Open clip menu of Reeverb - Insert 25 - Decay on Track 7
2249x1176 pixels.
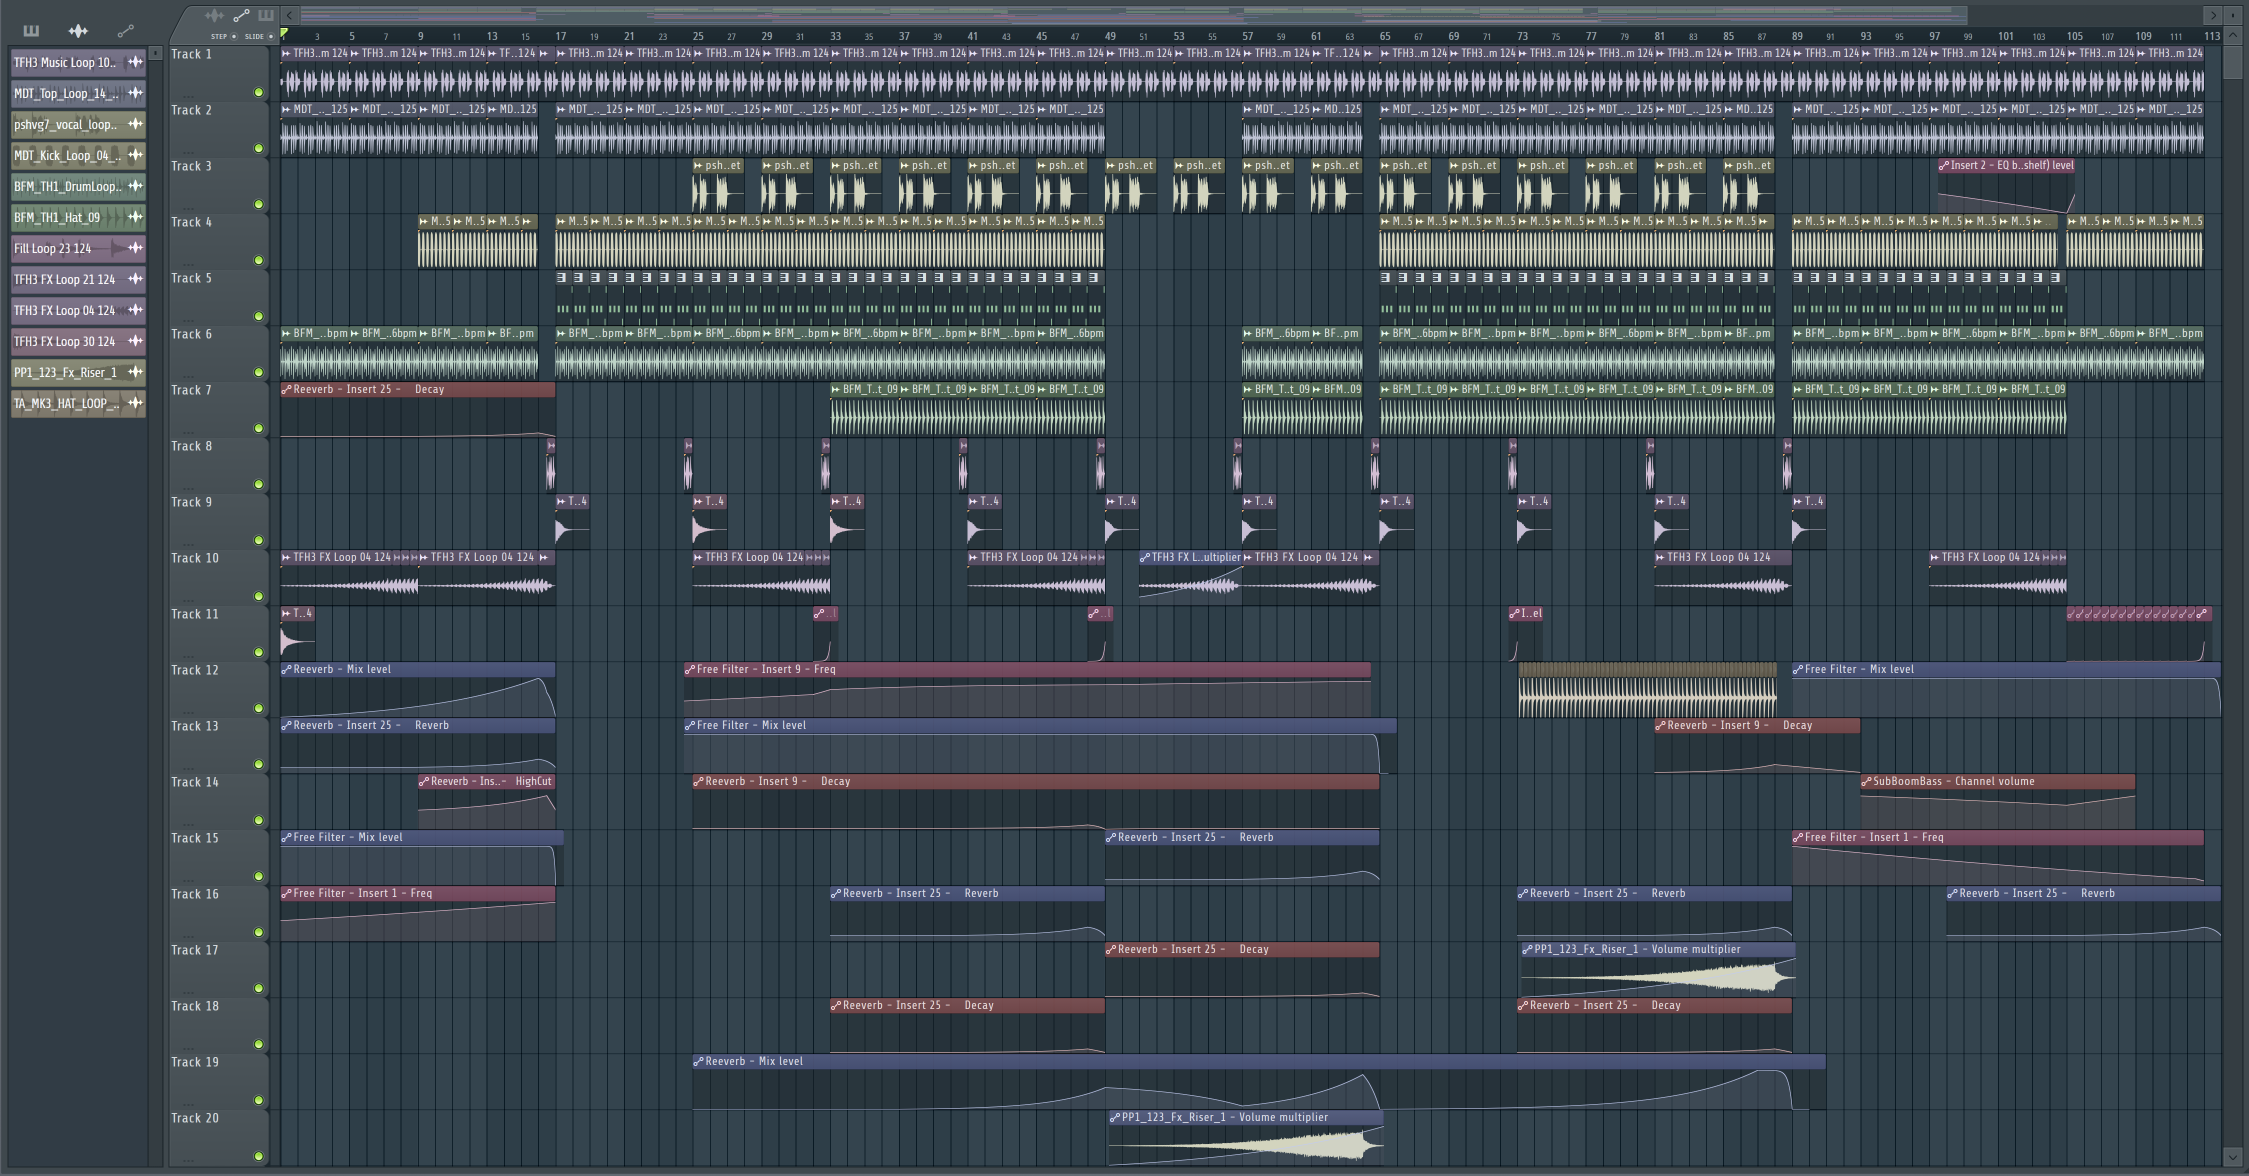(x=287, y=390)
